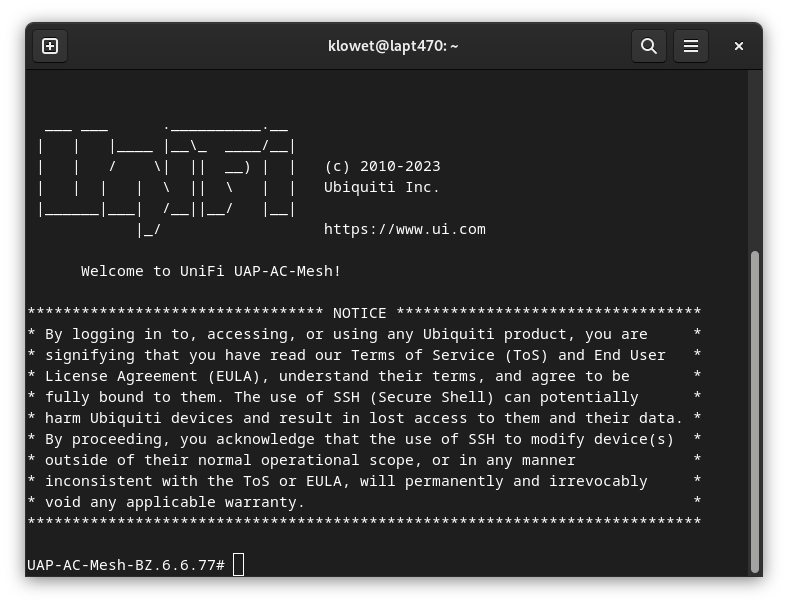This screenshot has height=605, width=788.
Task: Click the (c) 2010-2023 copyright text
Action: (x=382, y=166)
